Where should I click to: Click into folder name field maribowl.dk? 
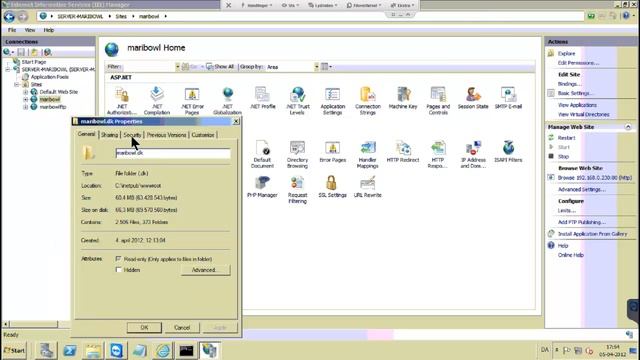tap(173, 153)
